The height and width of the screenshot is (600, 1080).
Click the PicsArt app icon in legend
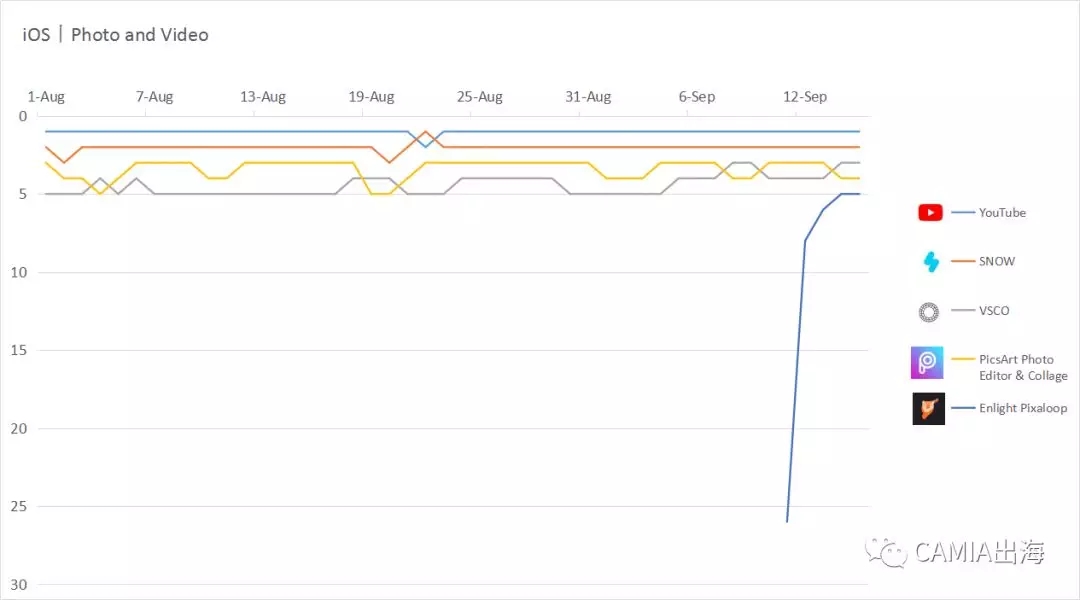[x=927, y=362]
